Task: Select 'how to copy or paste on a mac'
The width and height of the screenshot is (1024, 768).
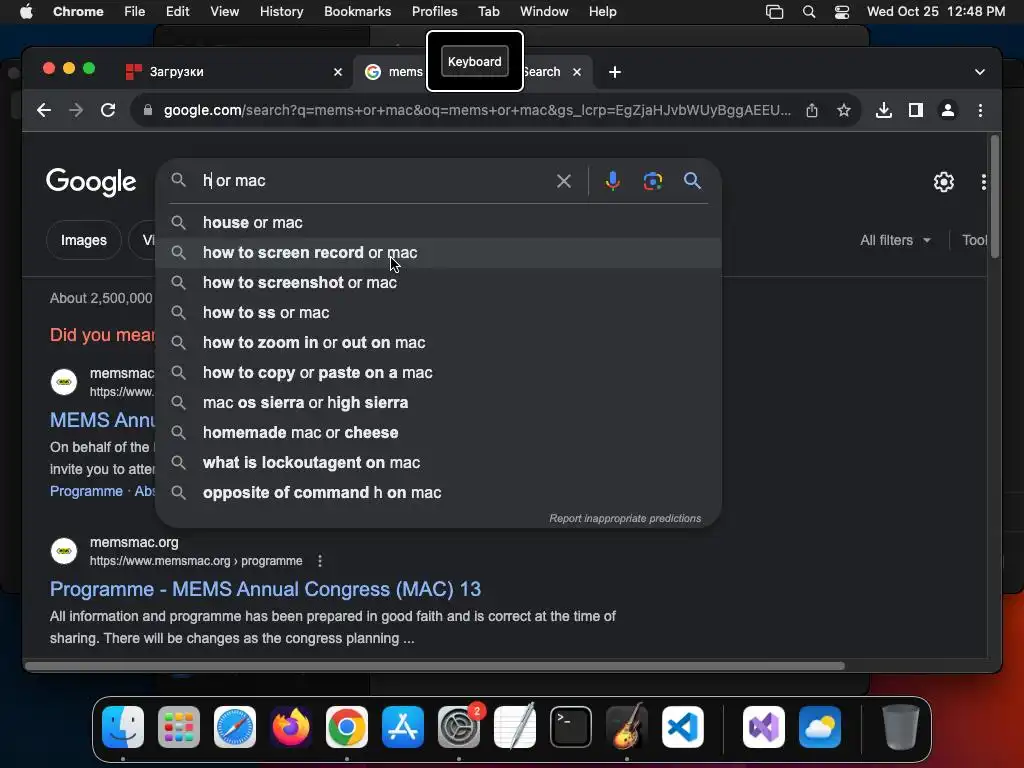Action: pos(438,373)
